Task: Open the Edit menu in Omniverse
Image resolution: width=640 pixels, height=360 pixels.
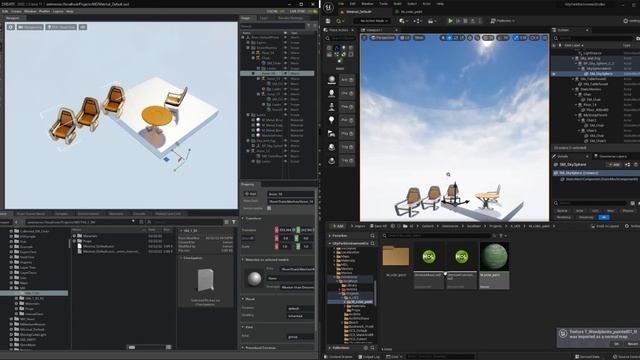Action: pos(5,11)
